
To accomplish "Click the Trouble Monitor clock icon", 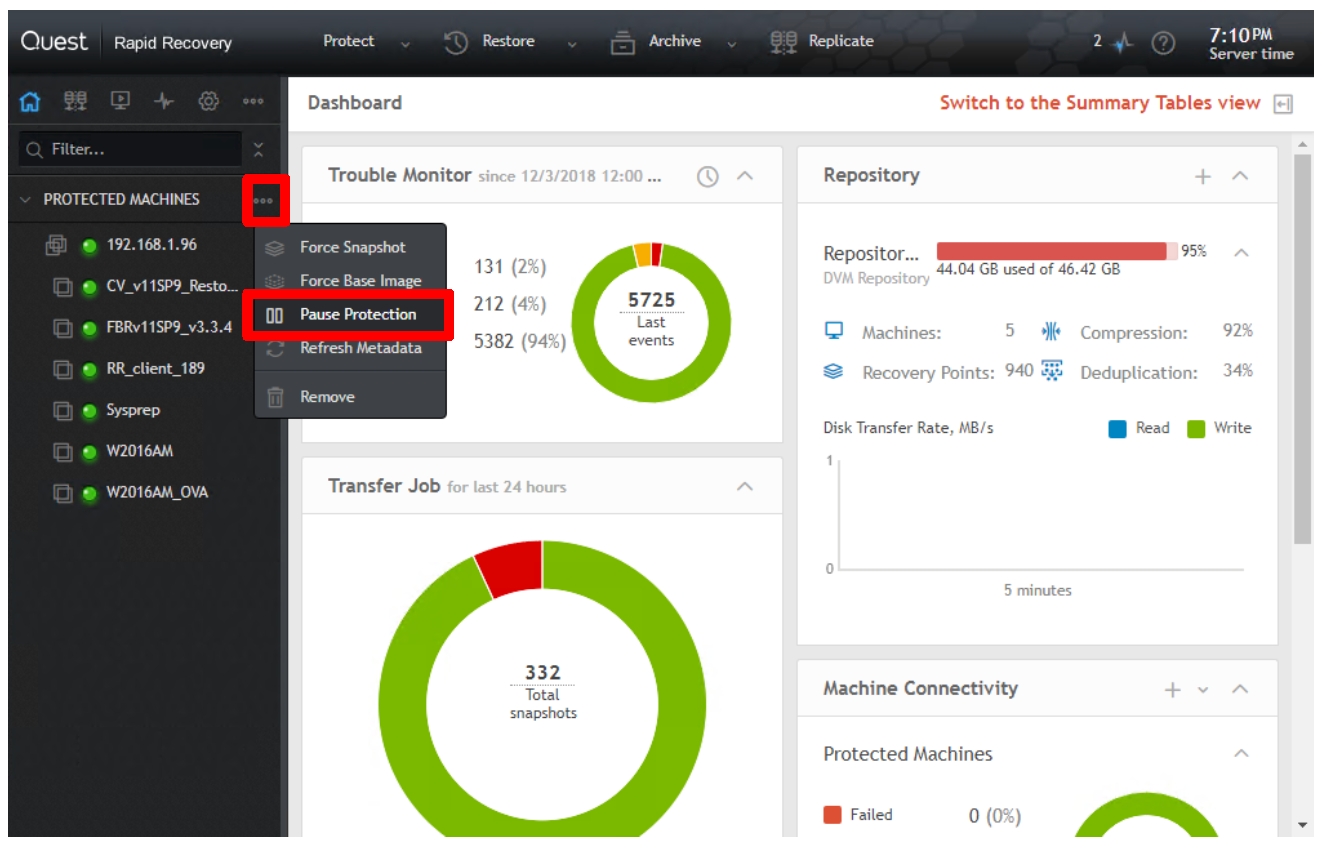I will click(708, 177).
